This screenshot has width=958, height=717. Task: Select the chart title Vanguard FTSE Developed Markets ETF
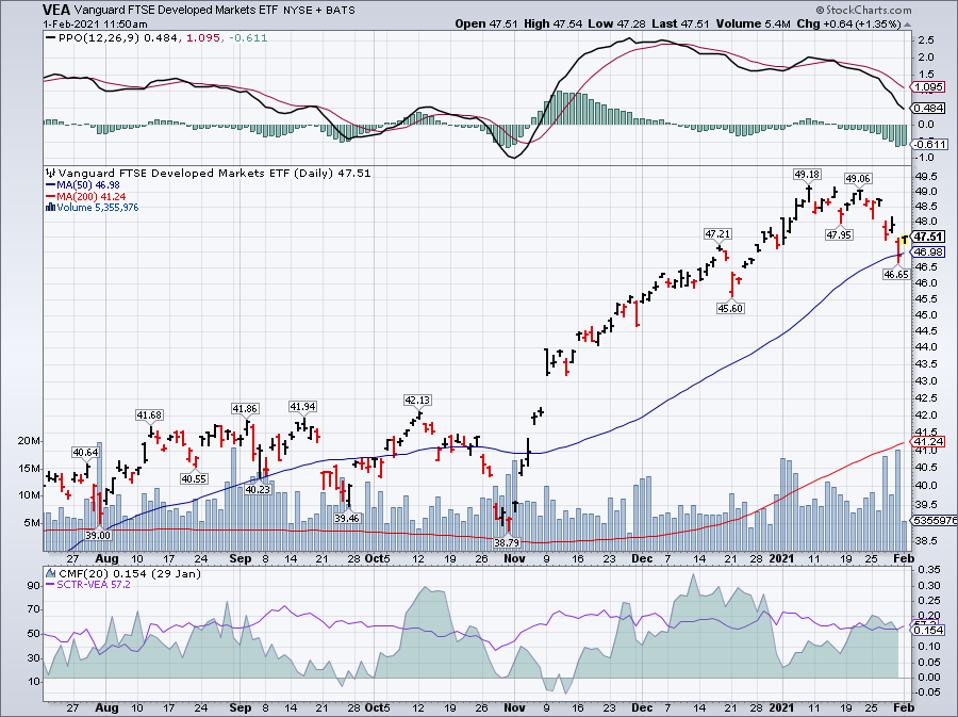177,10
